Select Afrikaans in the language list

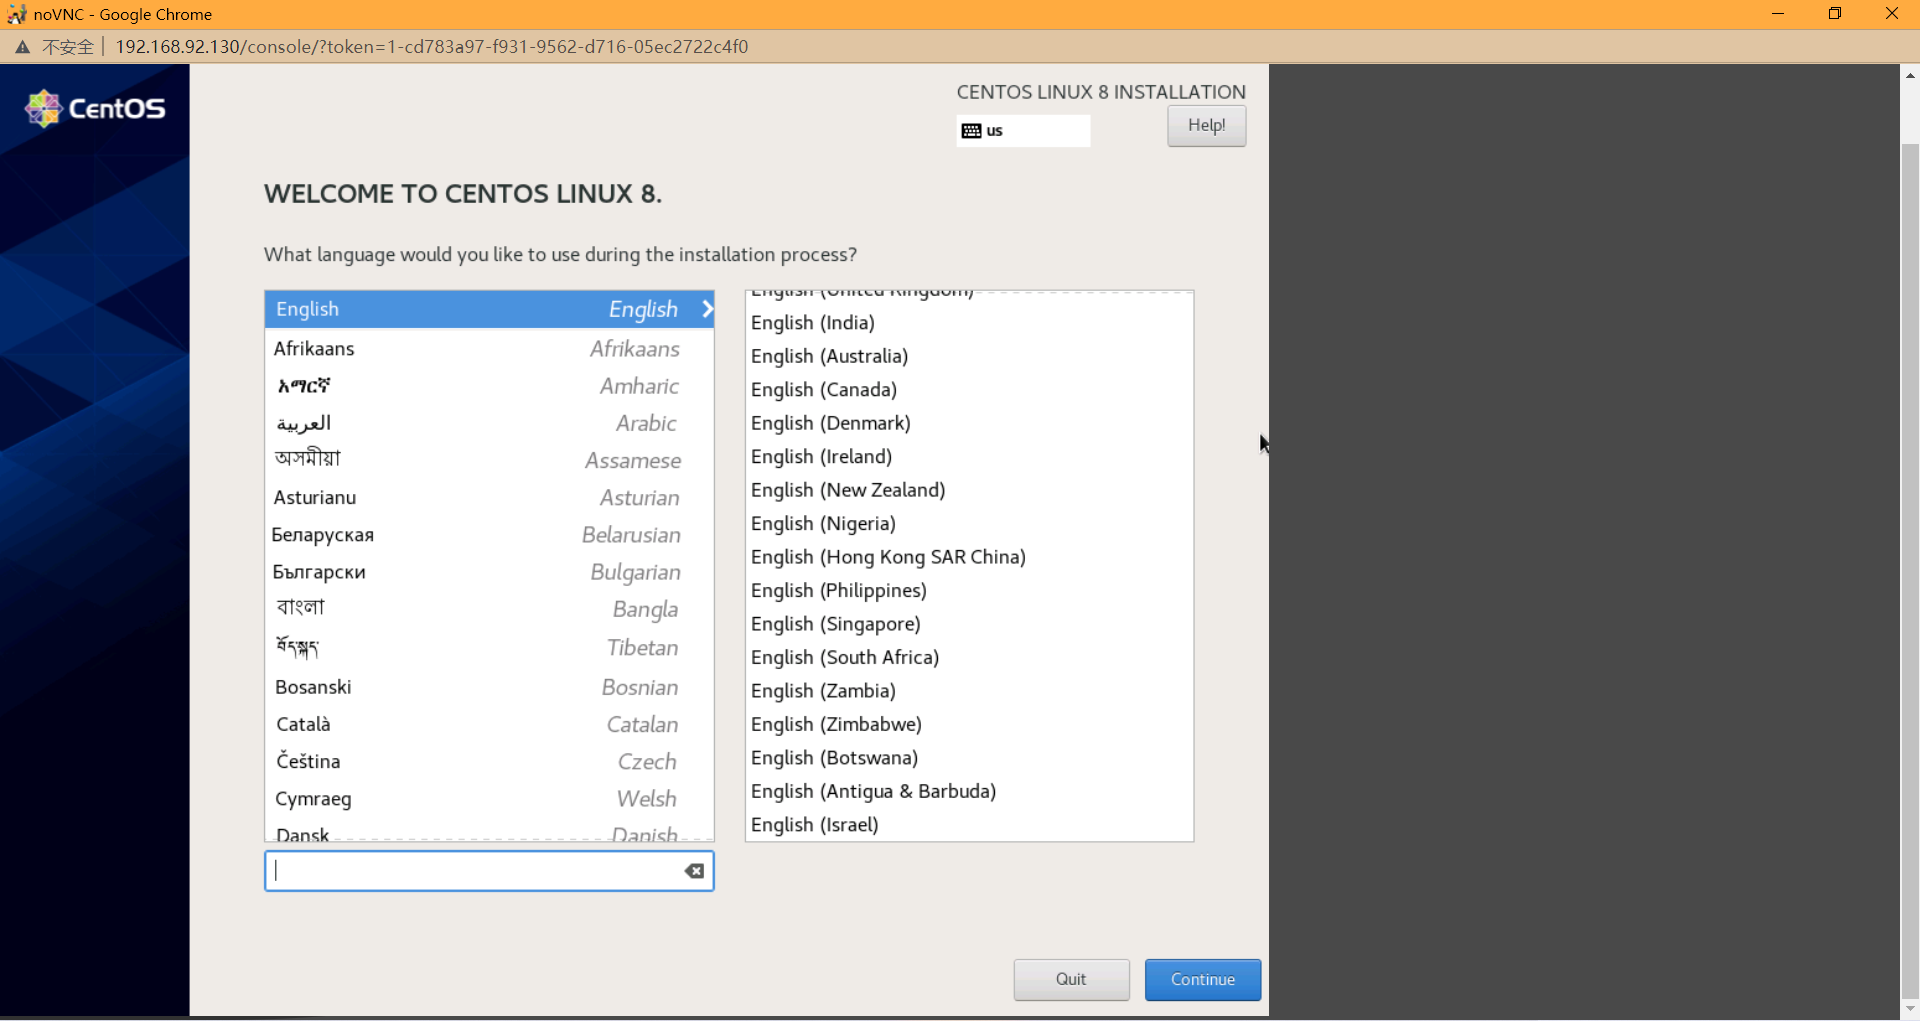point(489,349)
